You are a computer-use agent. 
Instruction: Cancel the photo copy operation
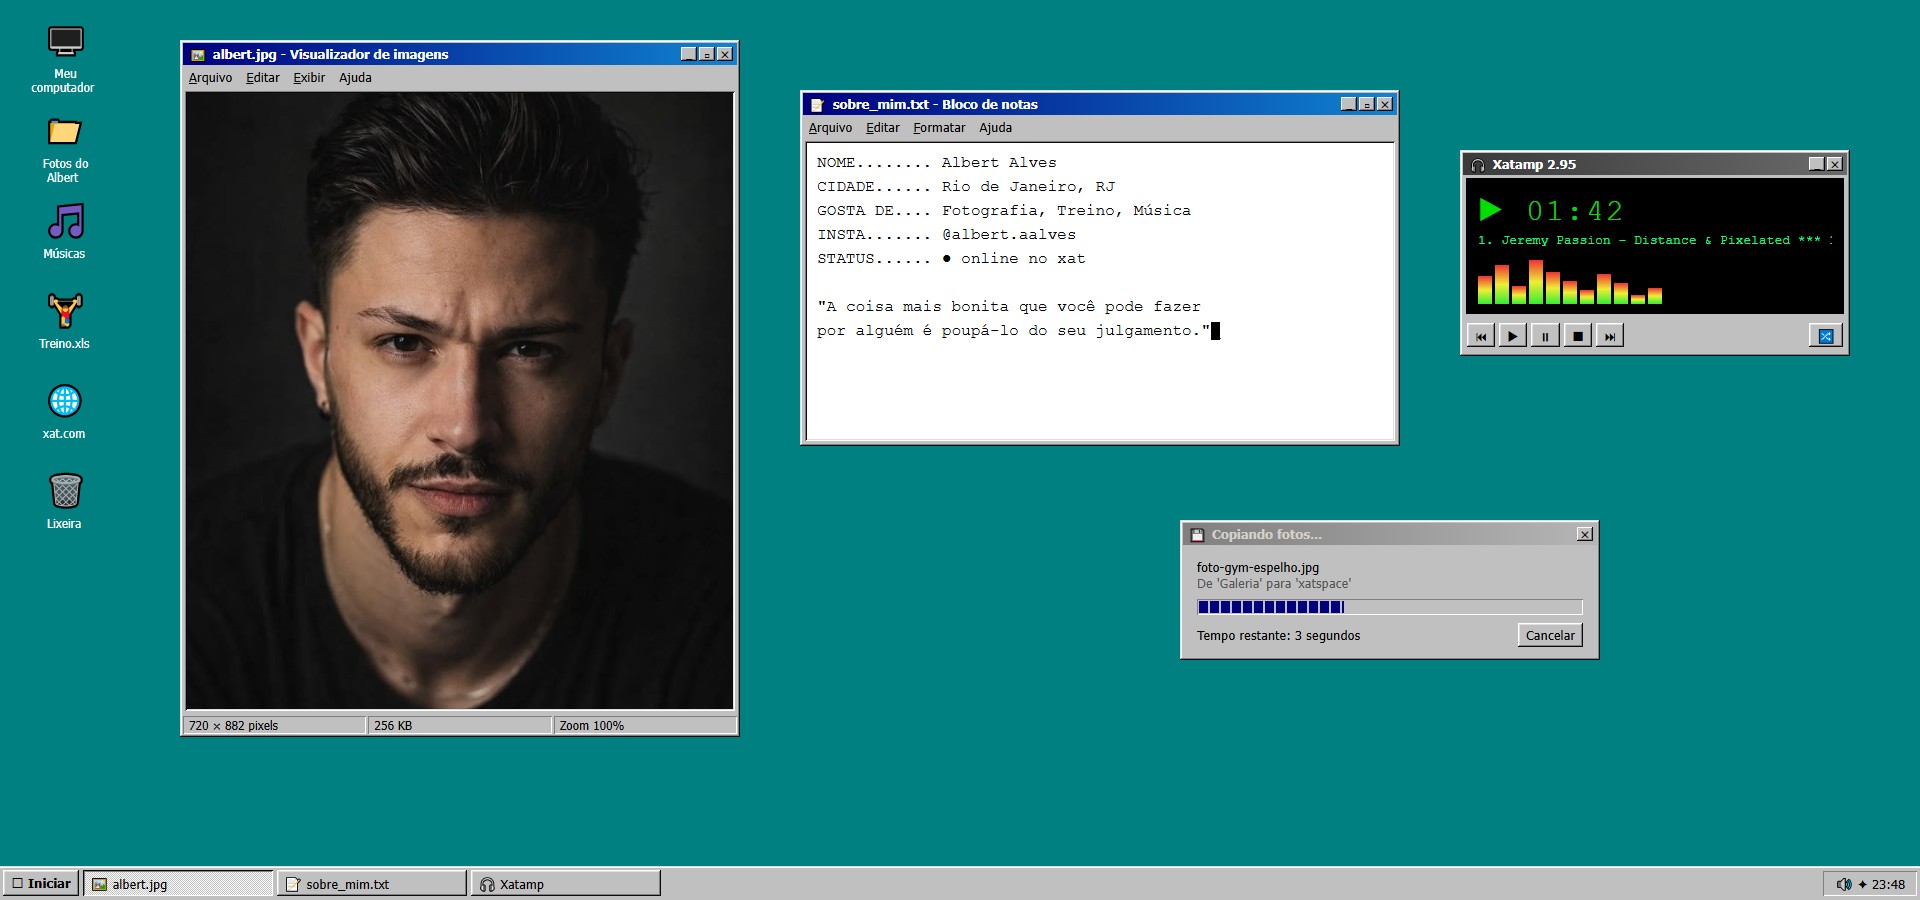(1550, 635)
